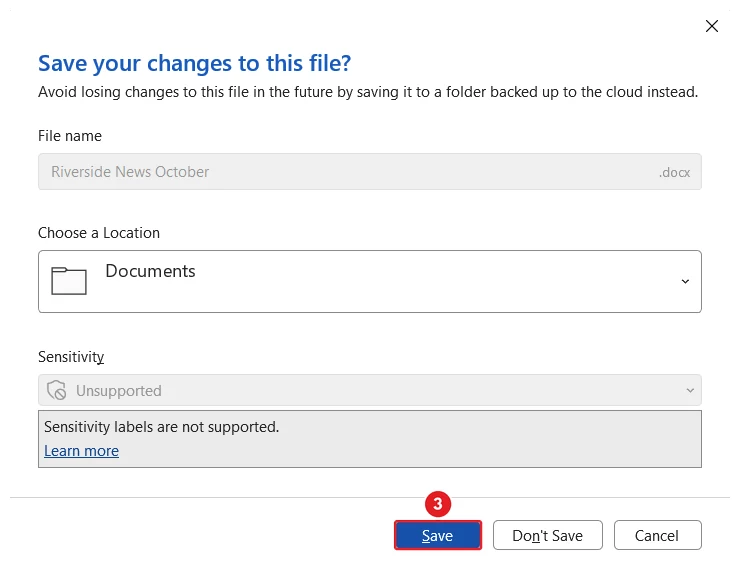Click the 'File name' label

[x=70, y=136]
